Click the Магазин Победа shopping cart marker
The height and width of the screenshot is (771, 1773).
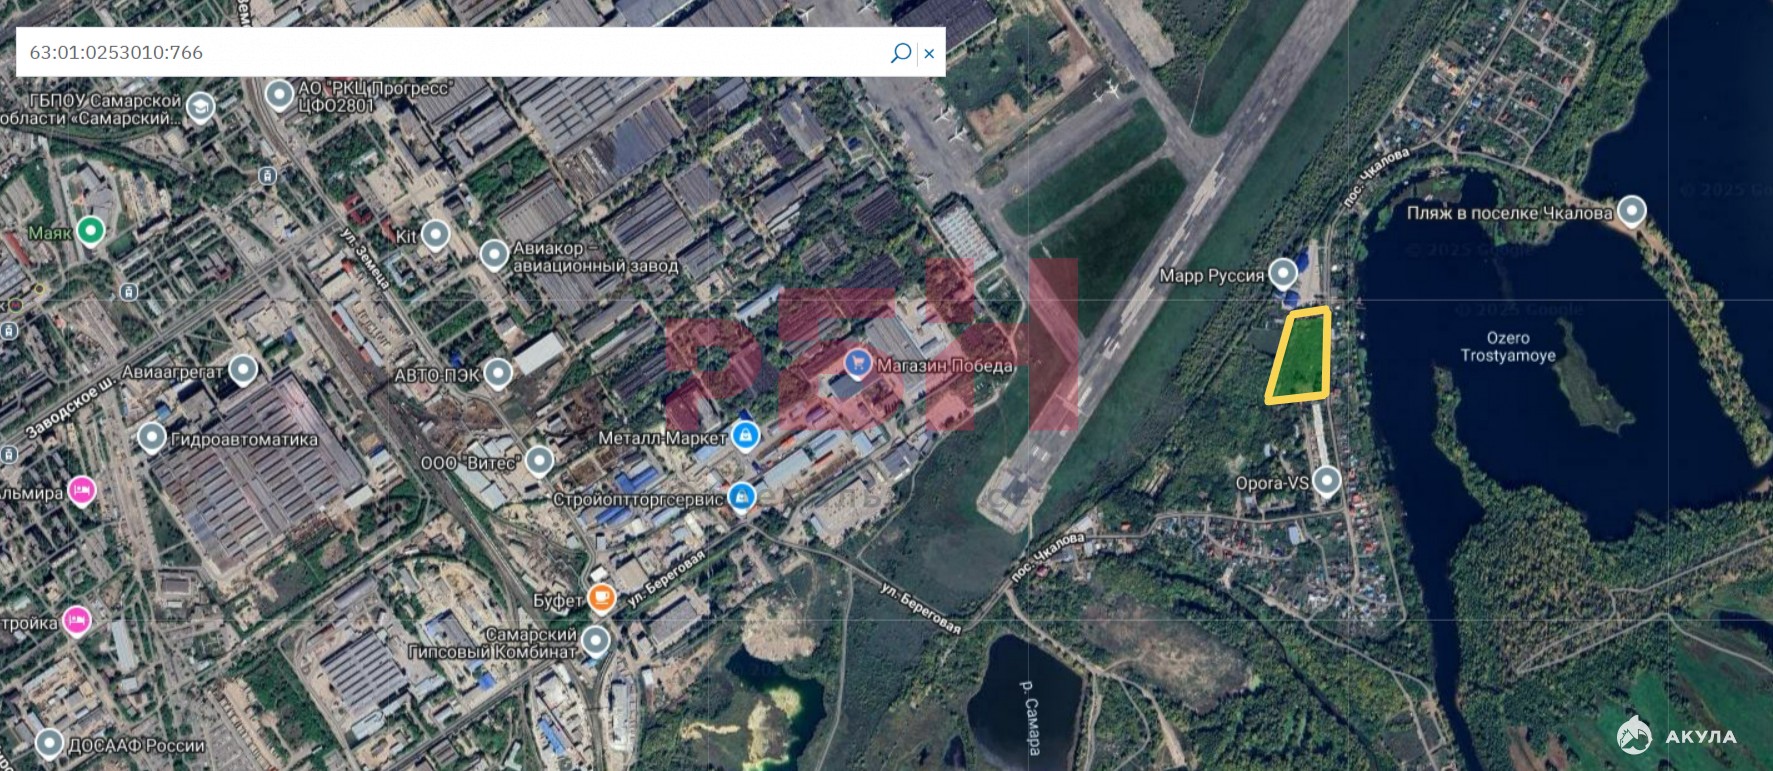[857, 363]
